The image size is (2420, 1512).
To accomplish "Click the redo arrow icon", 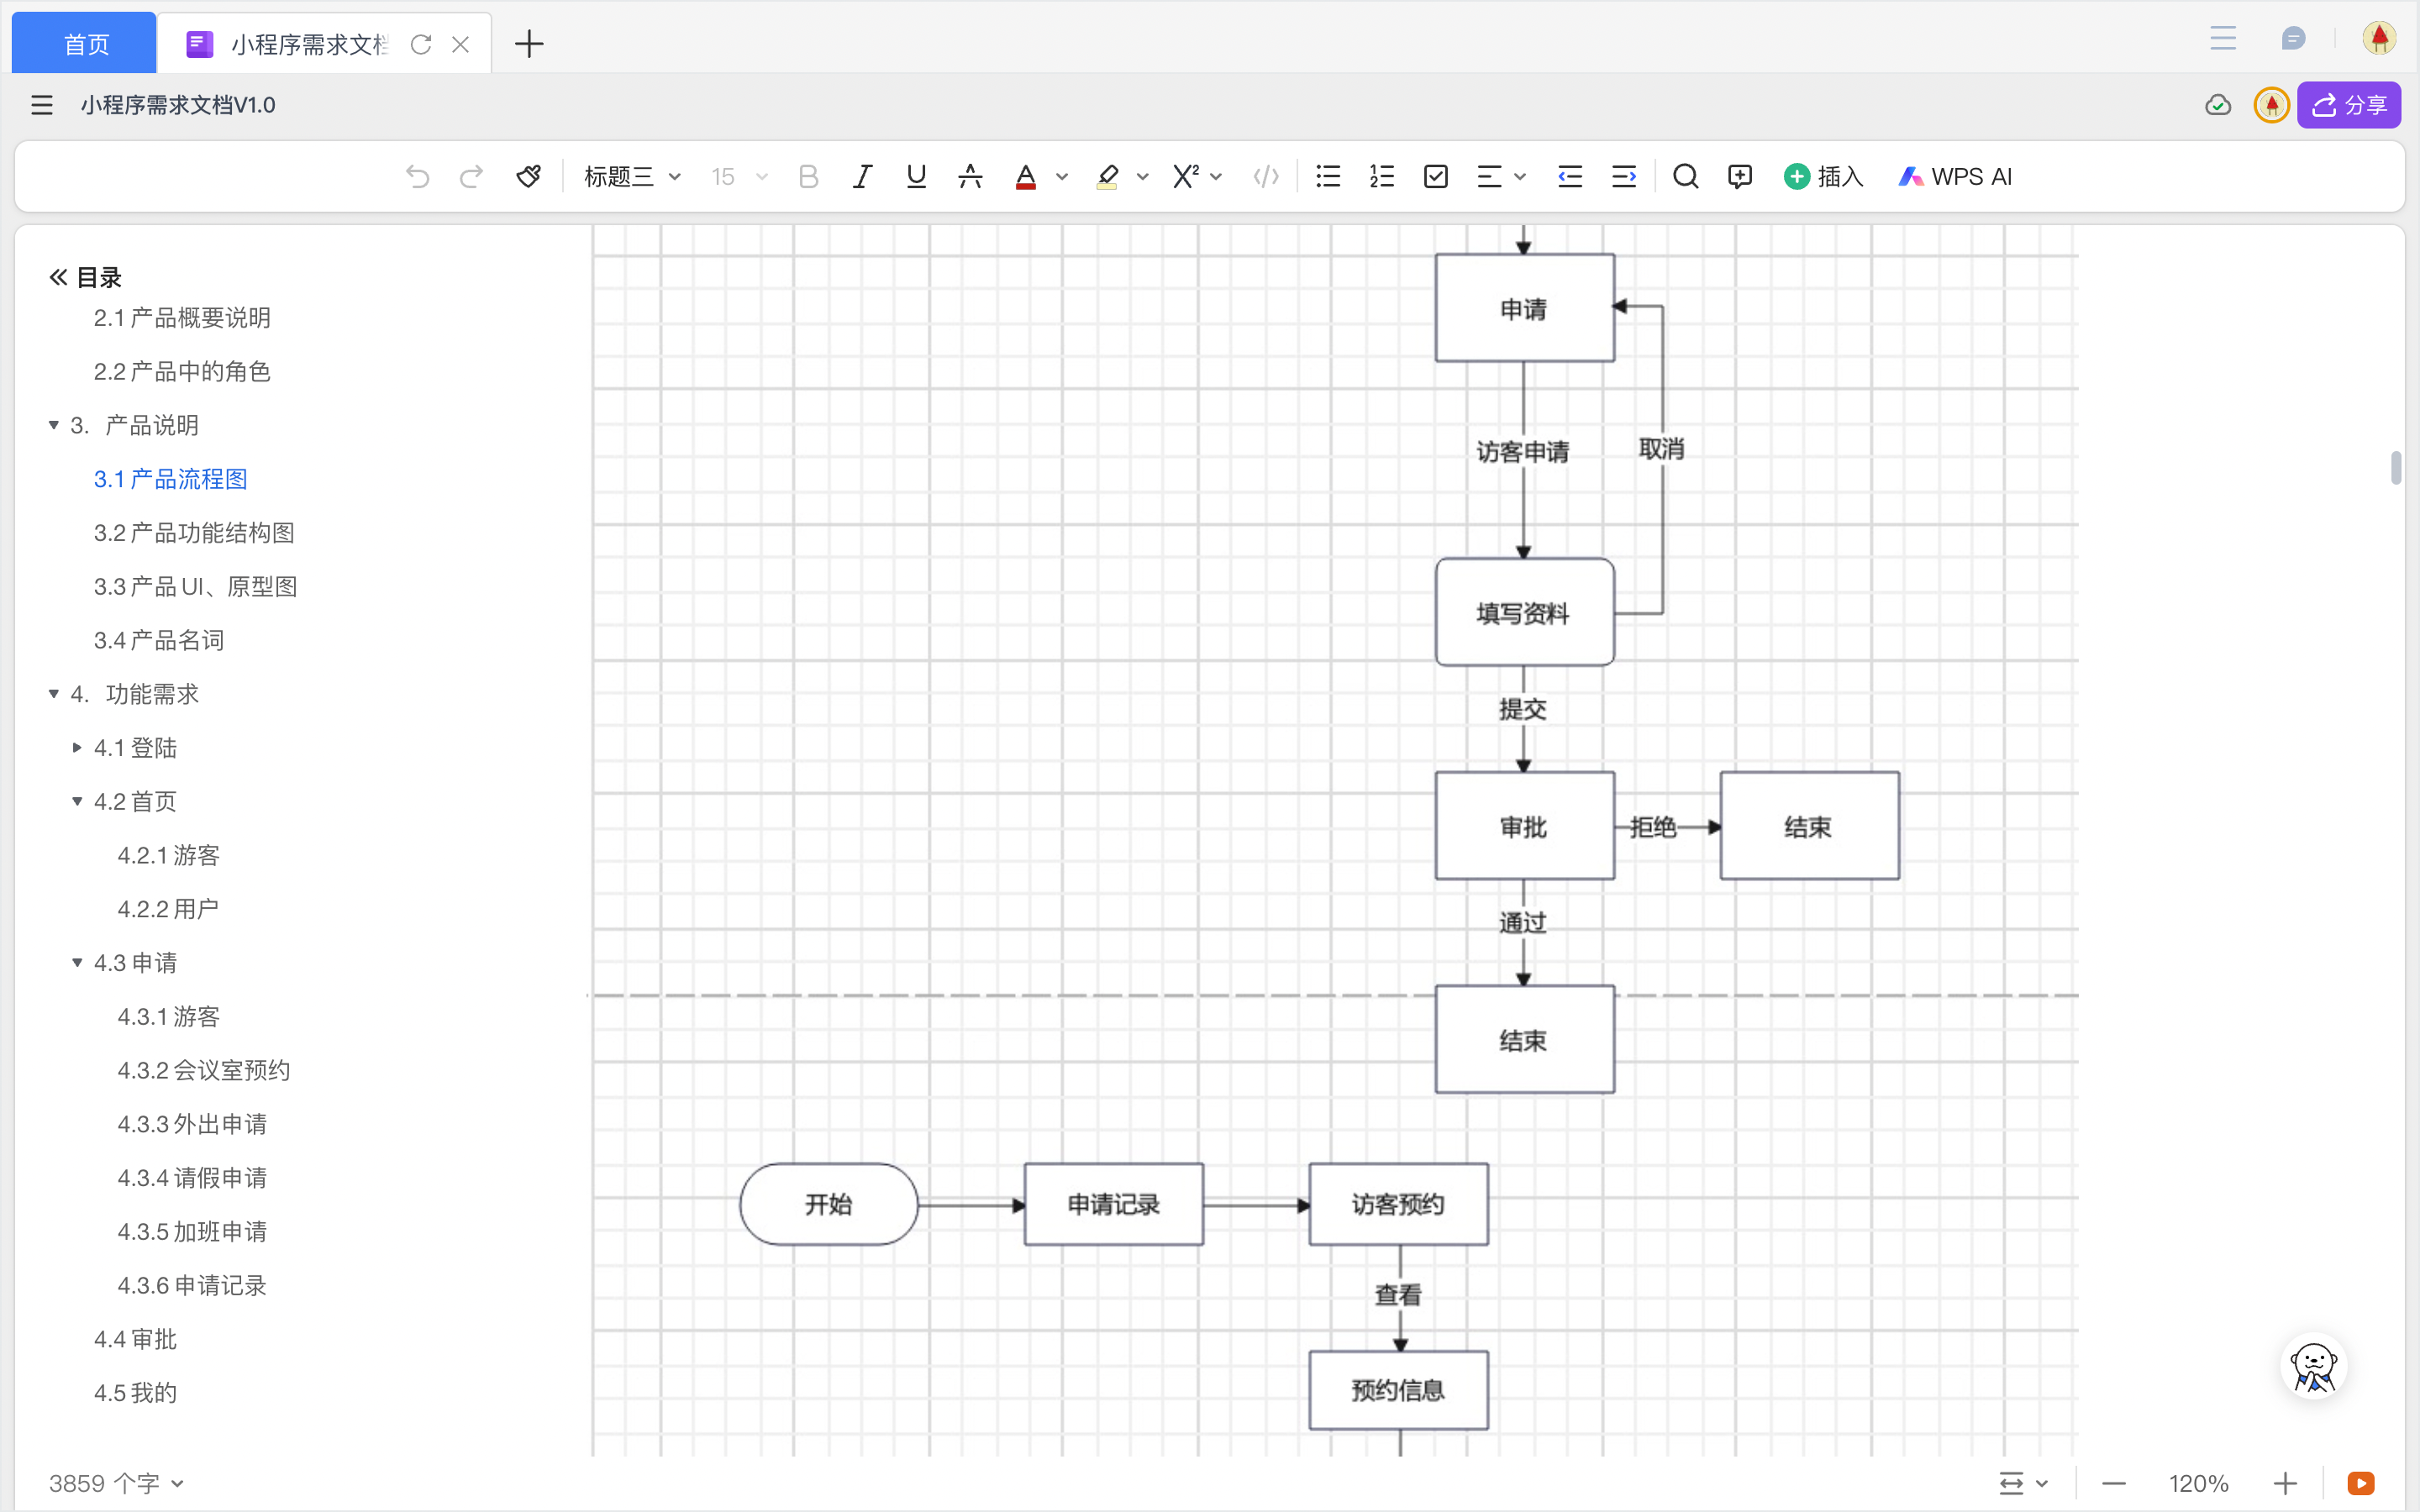I will 471,177.
